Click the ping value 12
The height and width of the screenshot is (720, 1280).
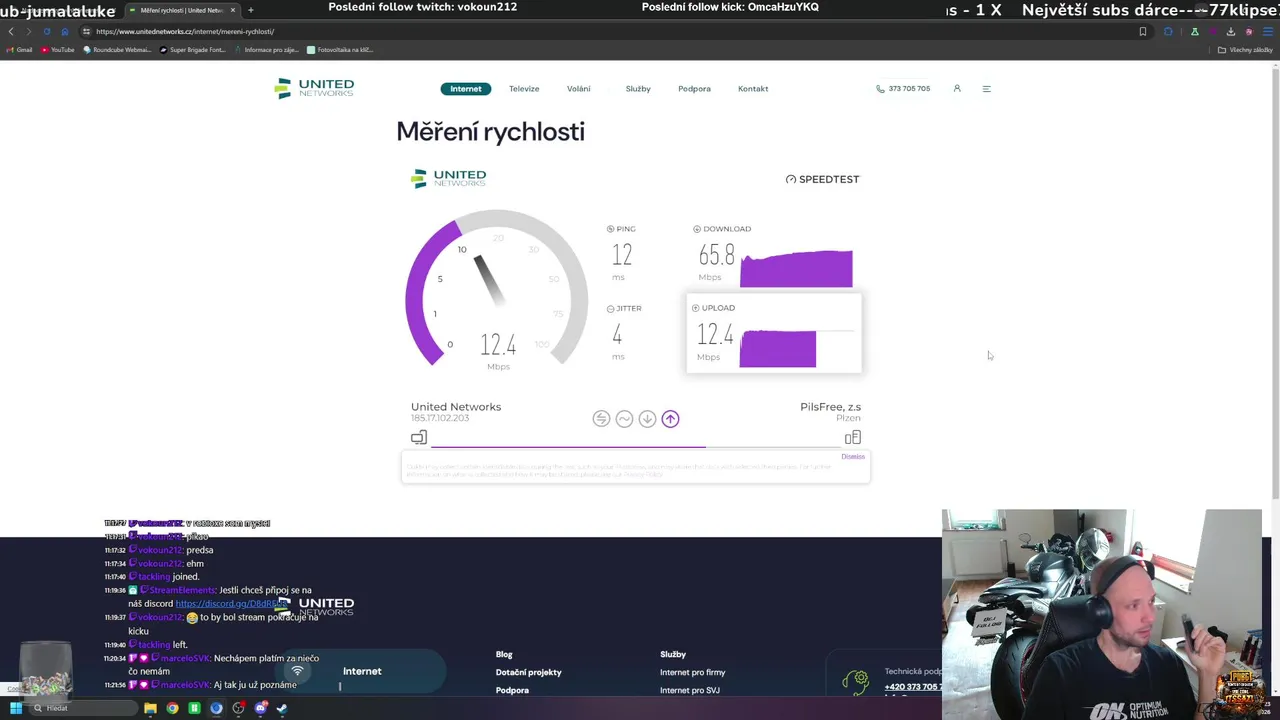(x=622, y=255)
